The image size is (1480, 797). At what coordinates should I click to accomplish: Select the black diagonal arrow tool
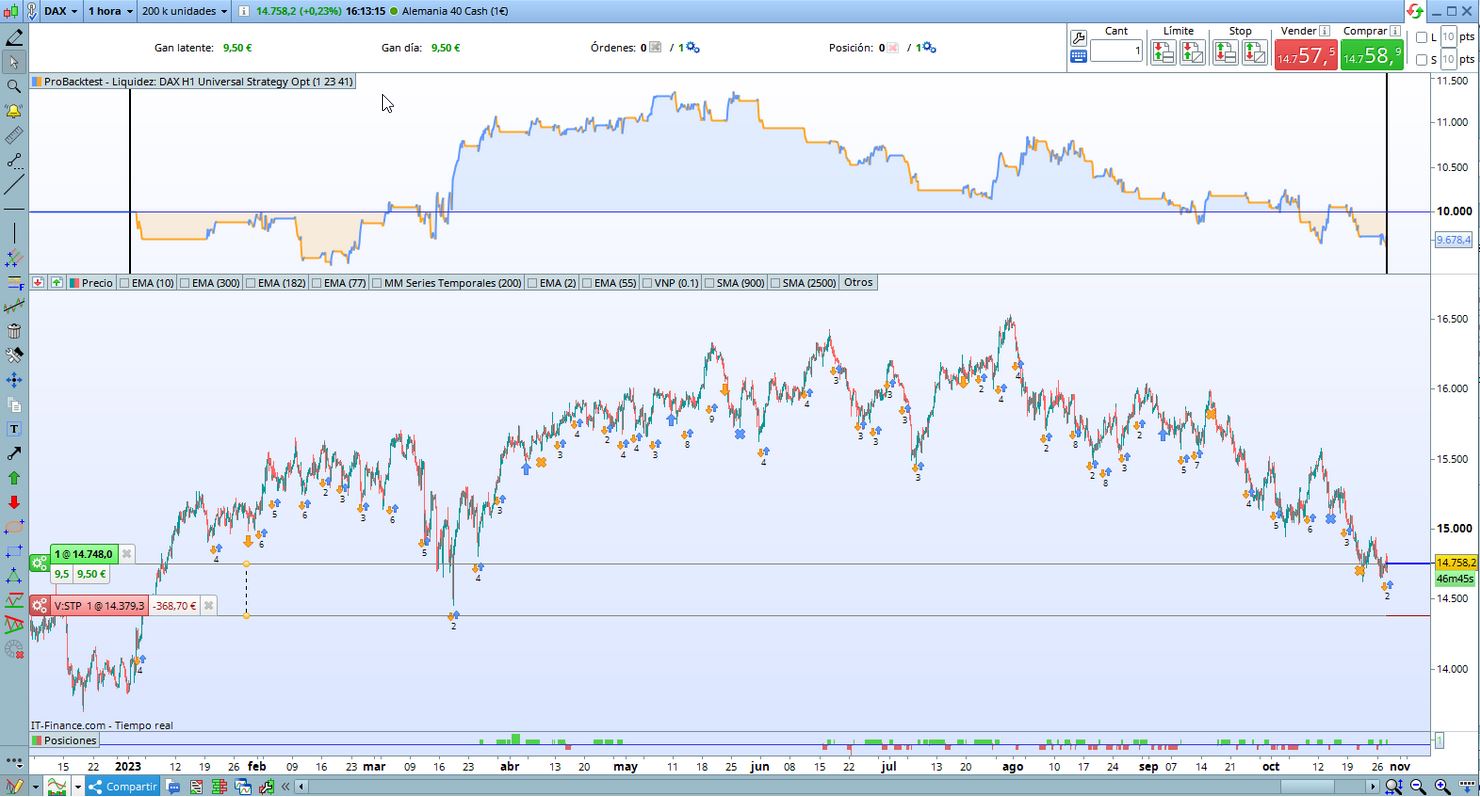click(14, 453)
